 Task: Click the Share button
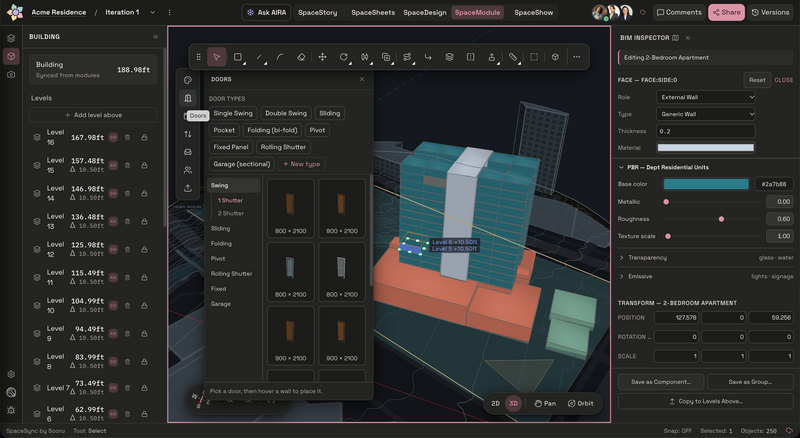point(726,12)
